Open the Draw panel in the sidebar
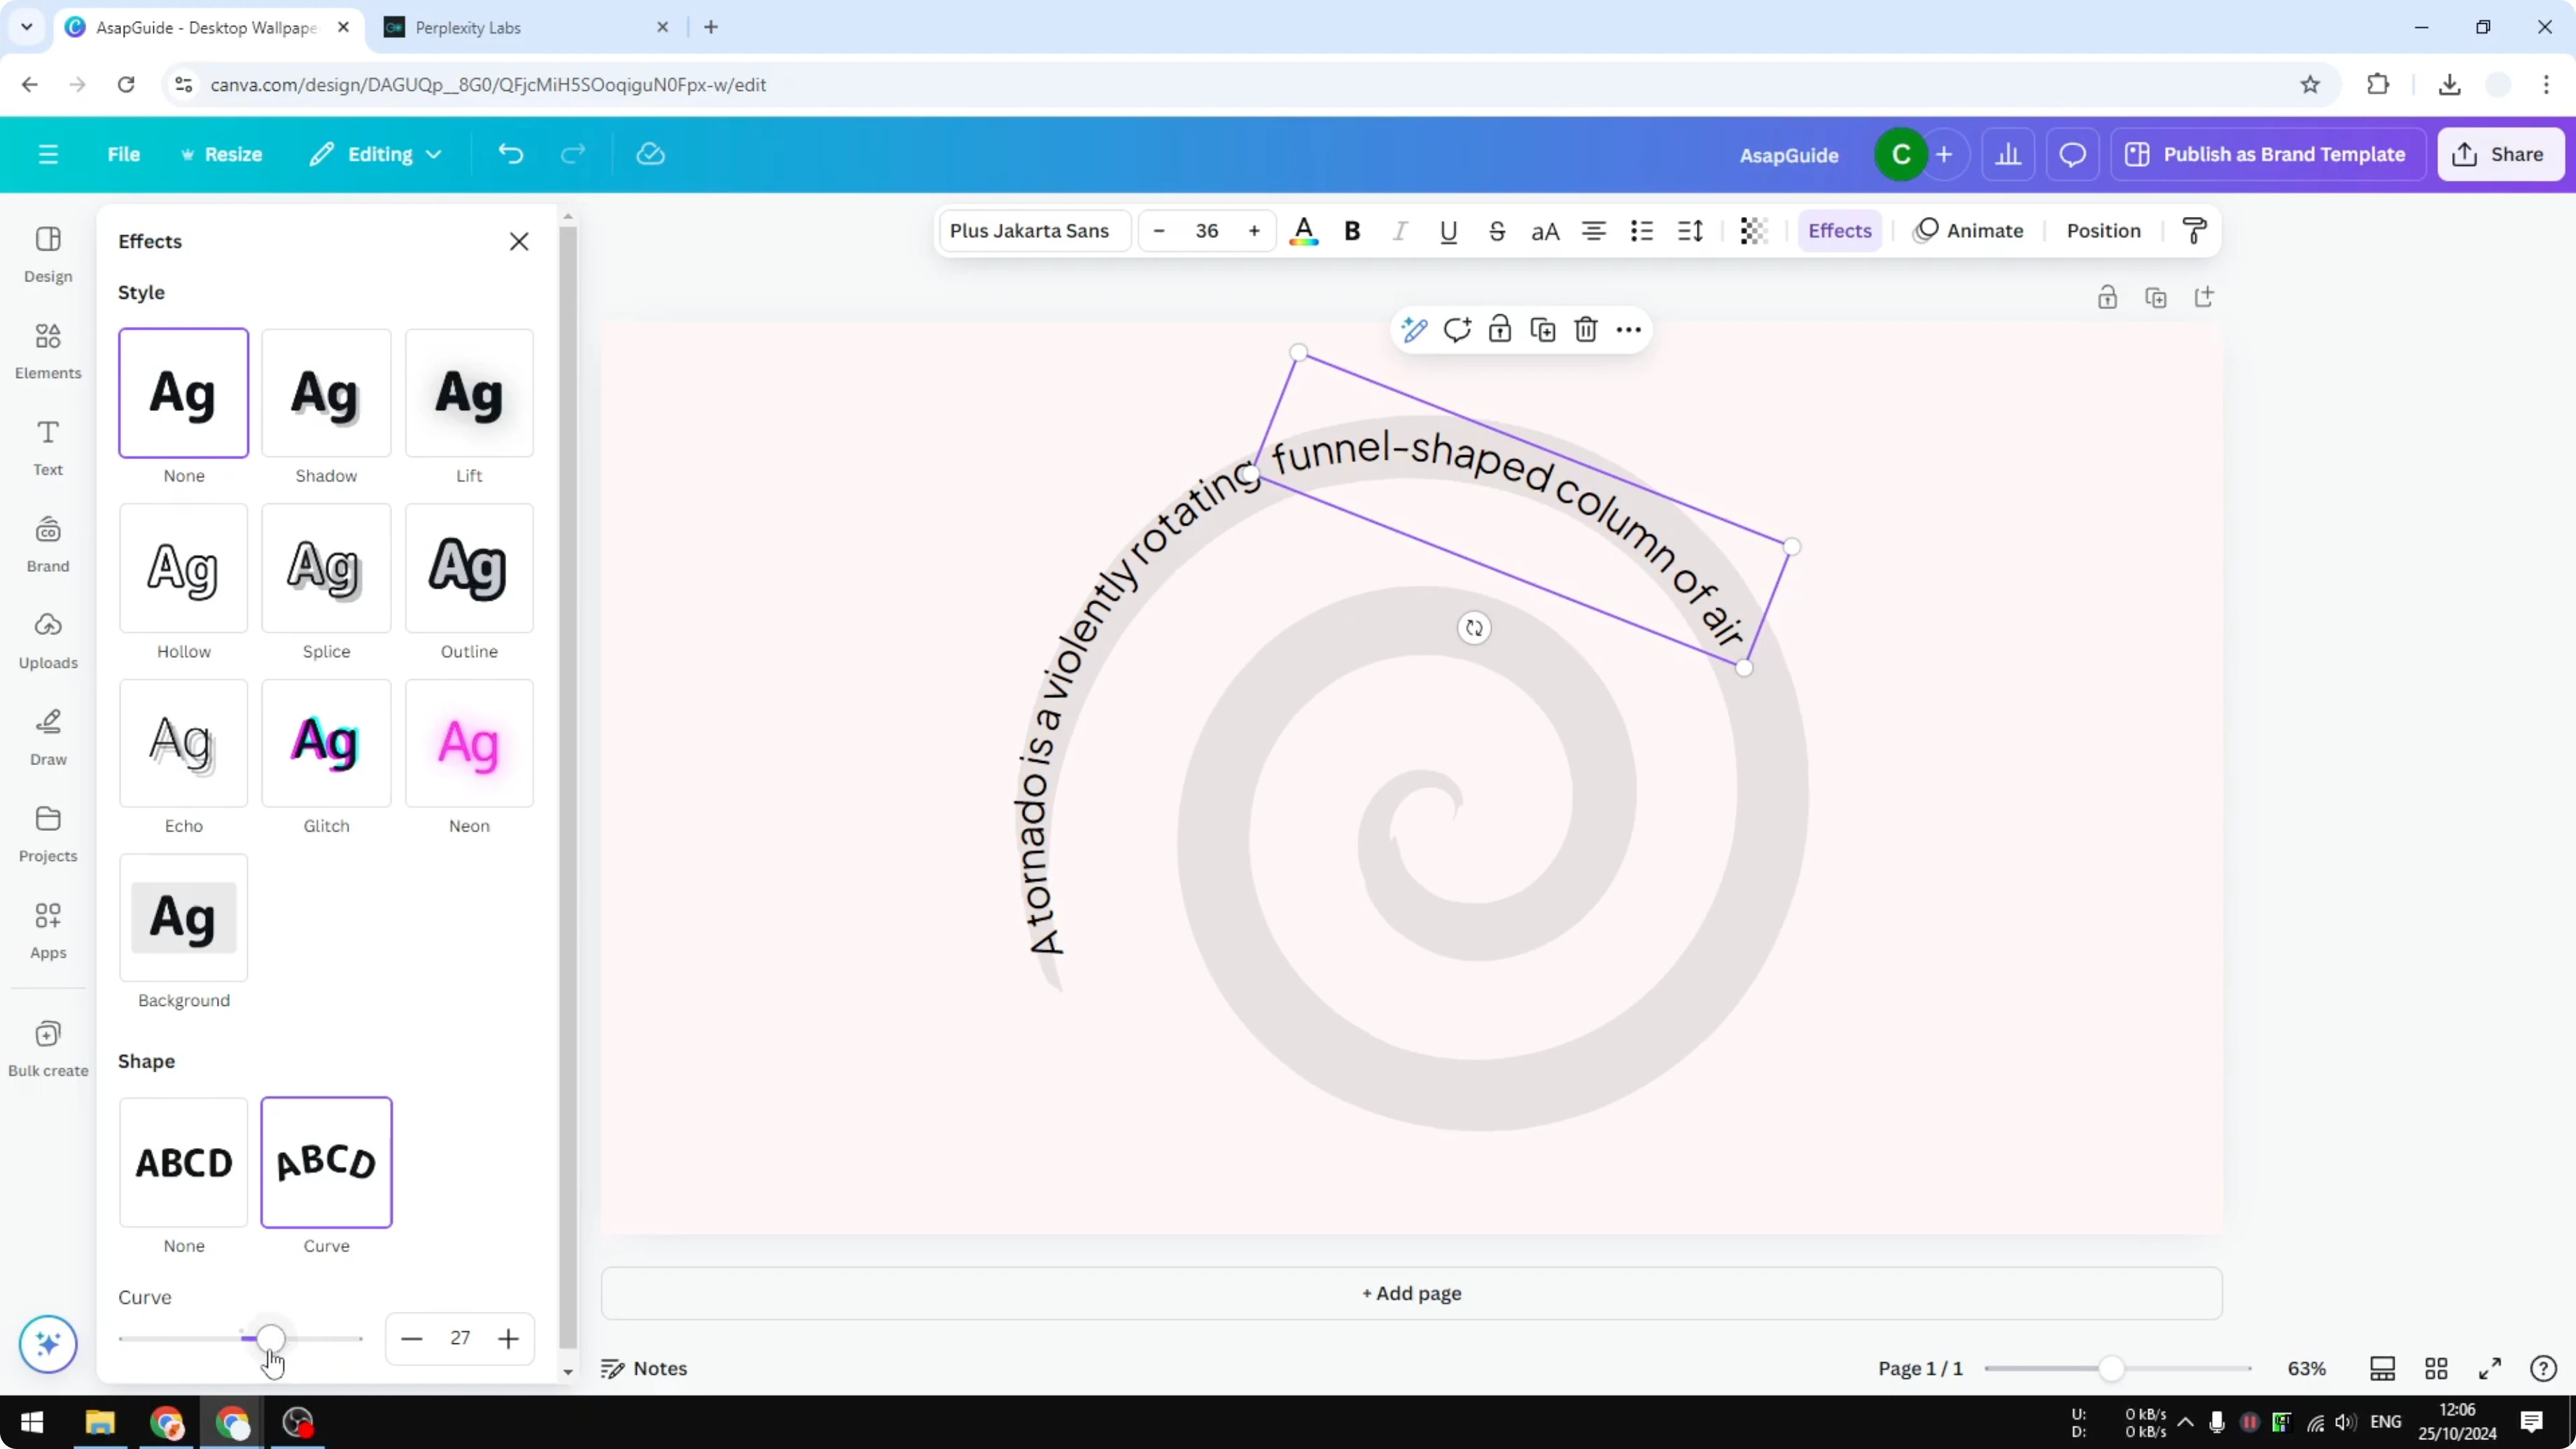 tap(47, 737)
